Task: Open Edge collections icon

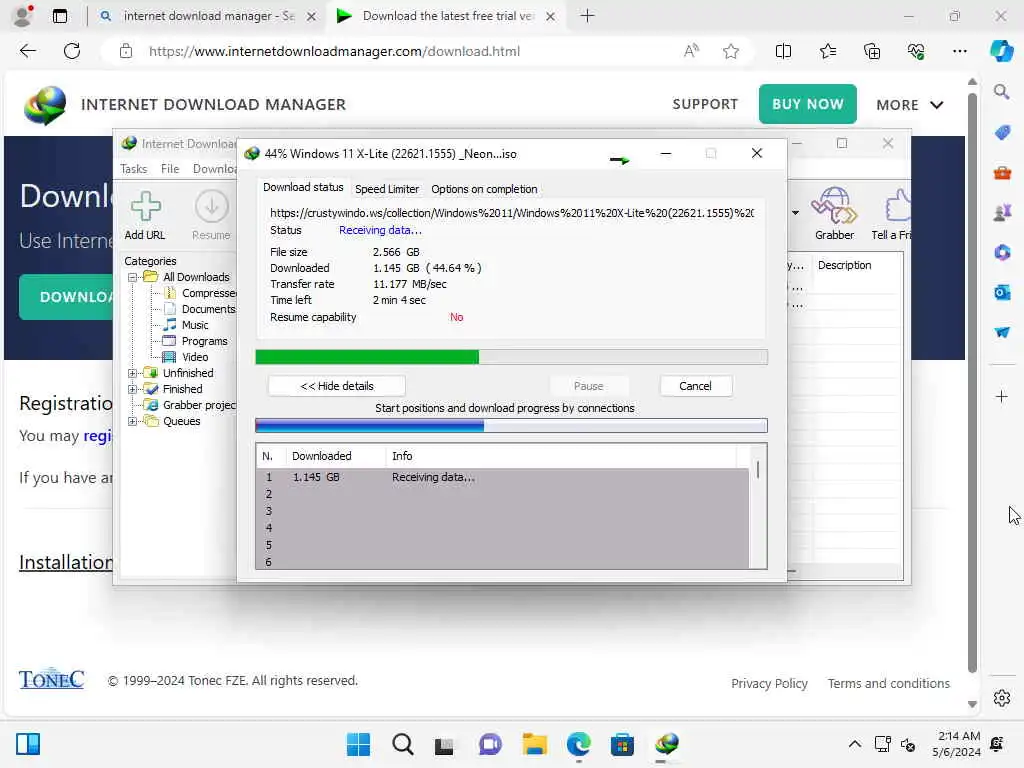Action: pos(872,52)
